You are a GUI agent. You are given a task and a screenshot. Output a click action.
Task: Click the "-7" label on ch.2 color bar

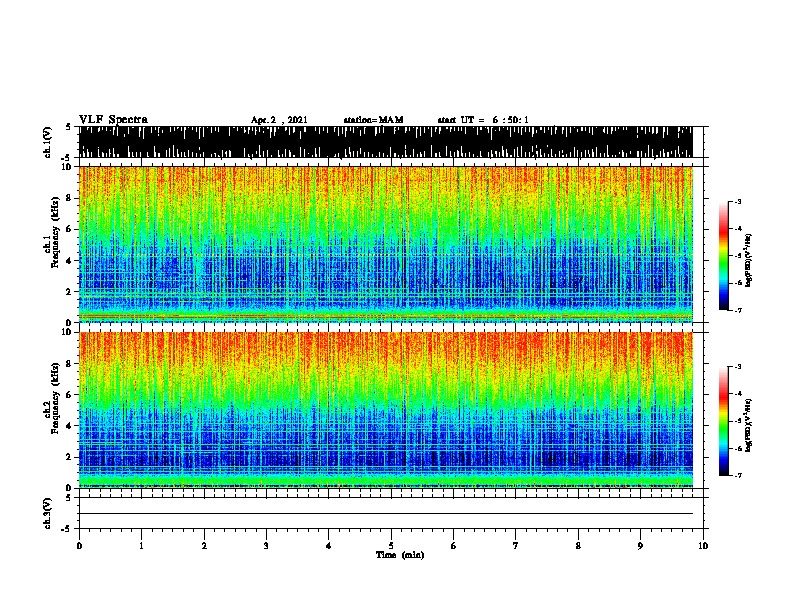[x=738, y=475]
